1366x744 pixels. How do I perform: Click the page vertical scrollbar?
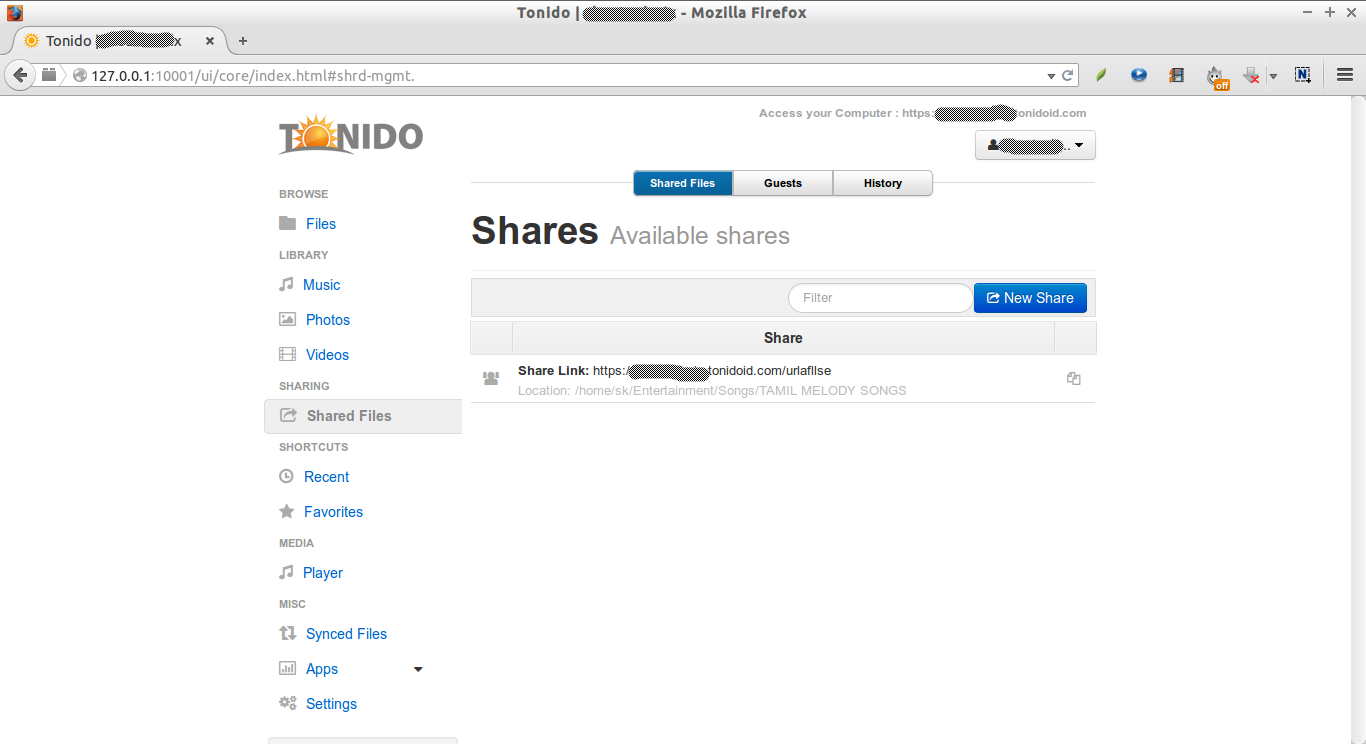1360,420
